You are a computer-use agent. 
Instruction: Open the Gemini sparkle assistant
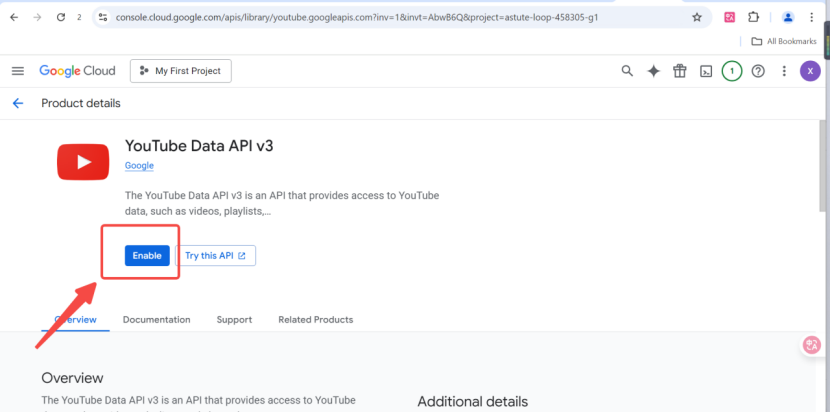(654, 71)
